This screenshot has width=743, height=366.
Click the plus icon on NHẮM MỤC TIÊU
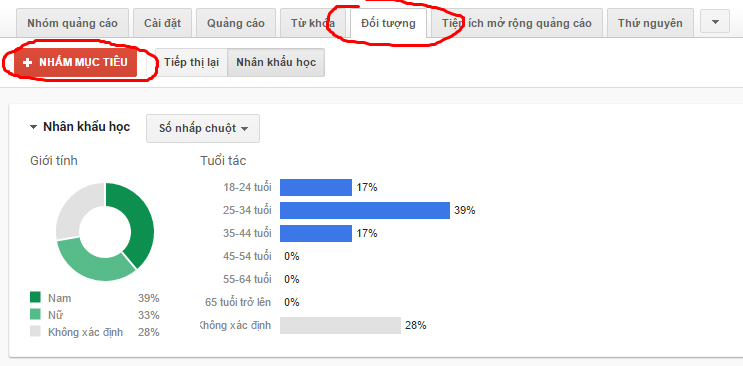(x=27, y=63)
